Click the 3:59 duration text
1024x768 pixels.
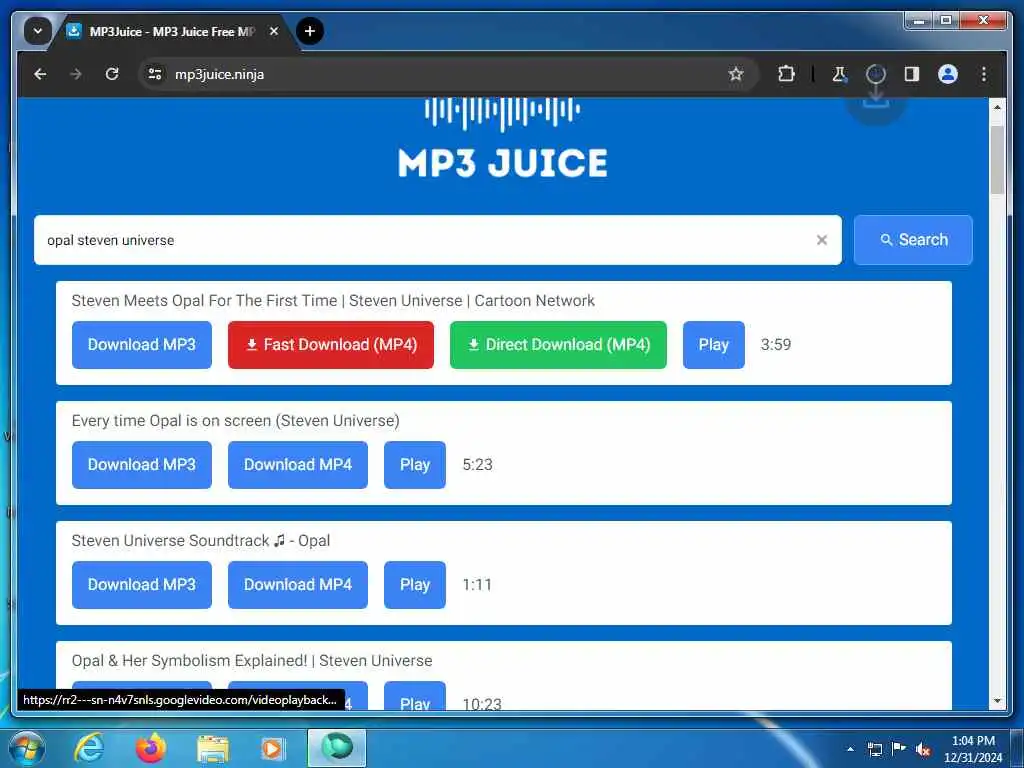pyautogui.click(x=776, y=344)
